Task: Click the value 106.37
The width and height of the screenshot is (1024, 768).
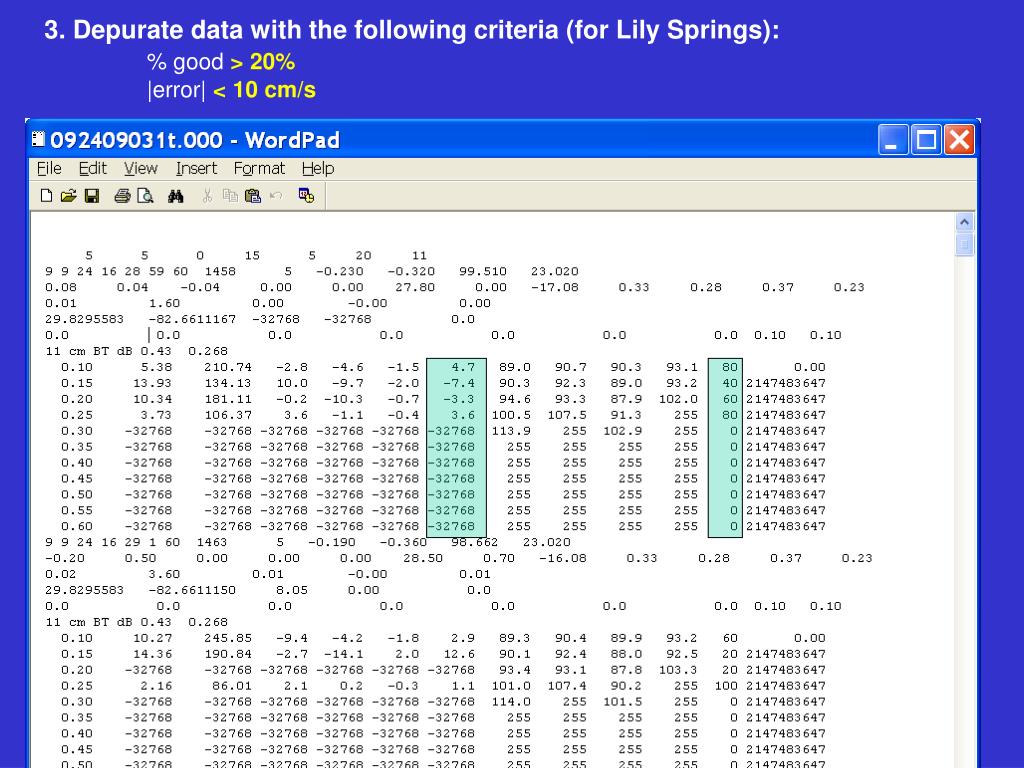Action: pyautogui.click(x=228, y=415)
